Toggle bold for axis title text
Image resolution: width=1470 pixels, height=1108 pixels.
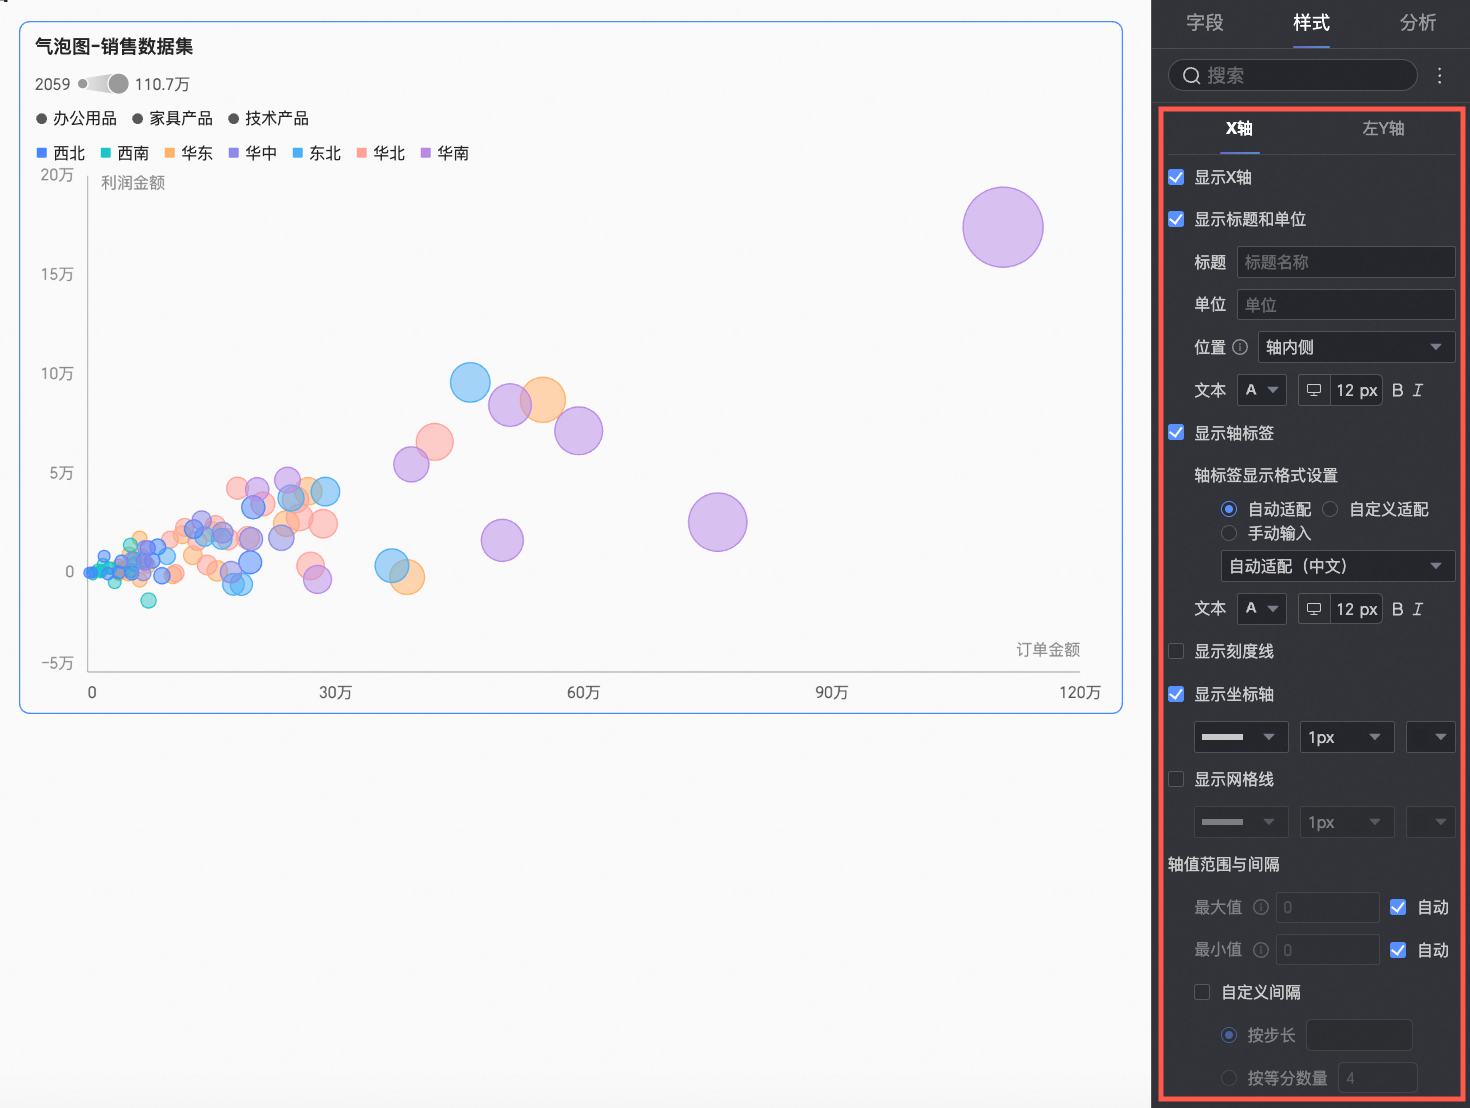point(1397,390)
